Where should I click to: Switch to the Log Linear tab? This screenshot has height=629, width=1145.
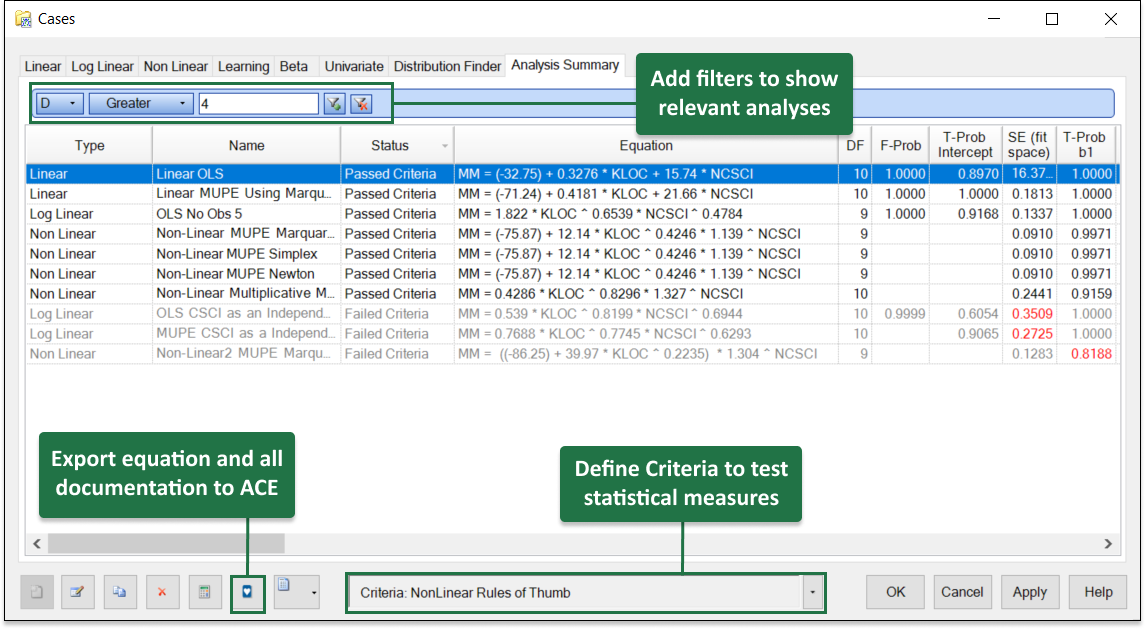pos(102,66)
